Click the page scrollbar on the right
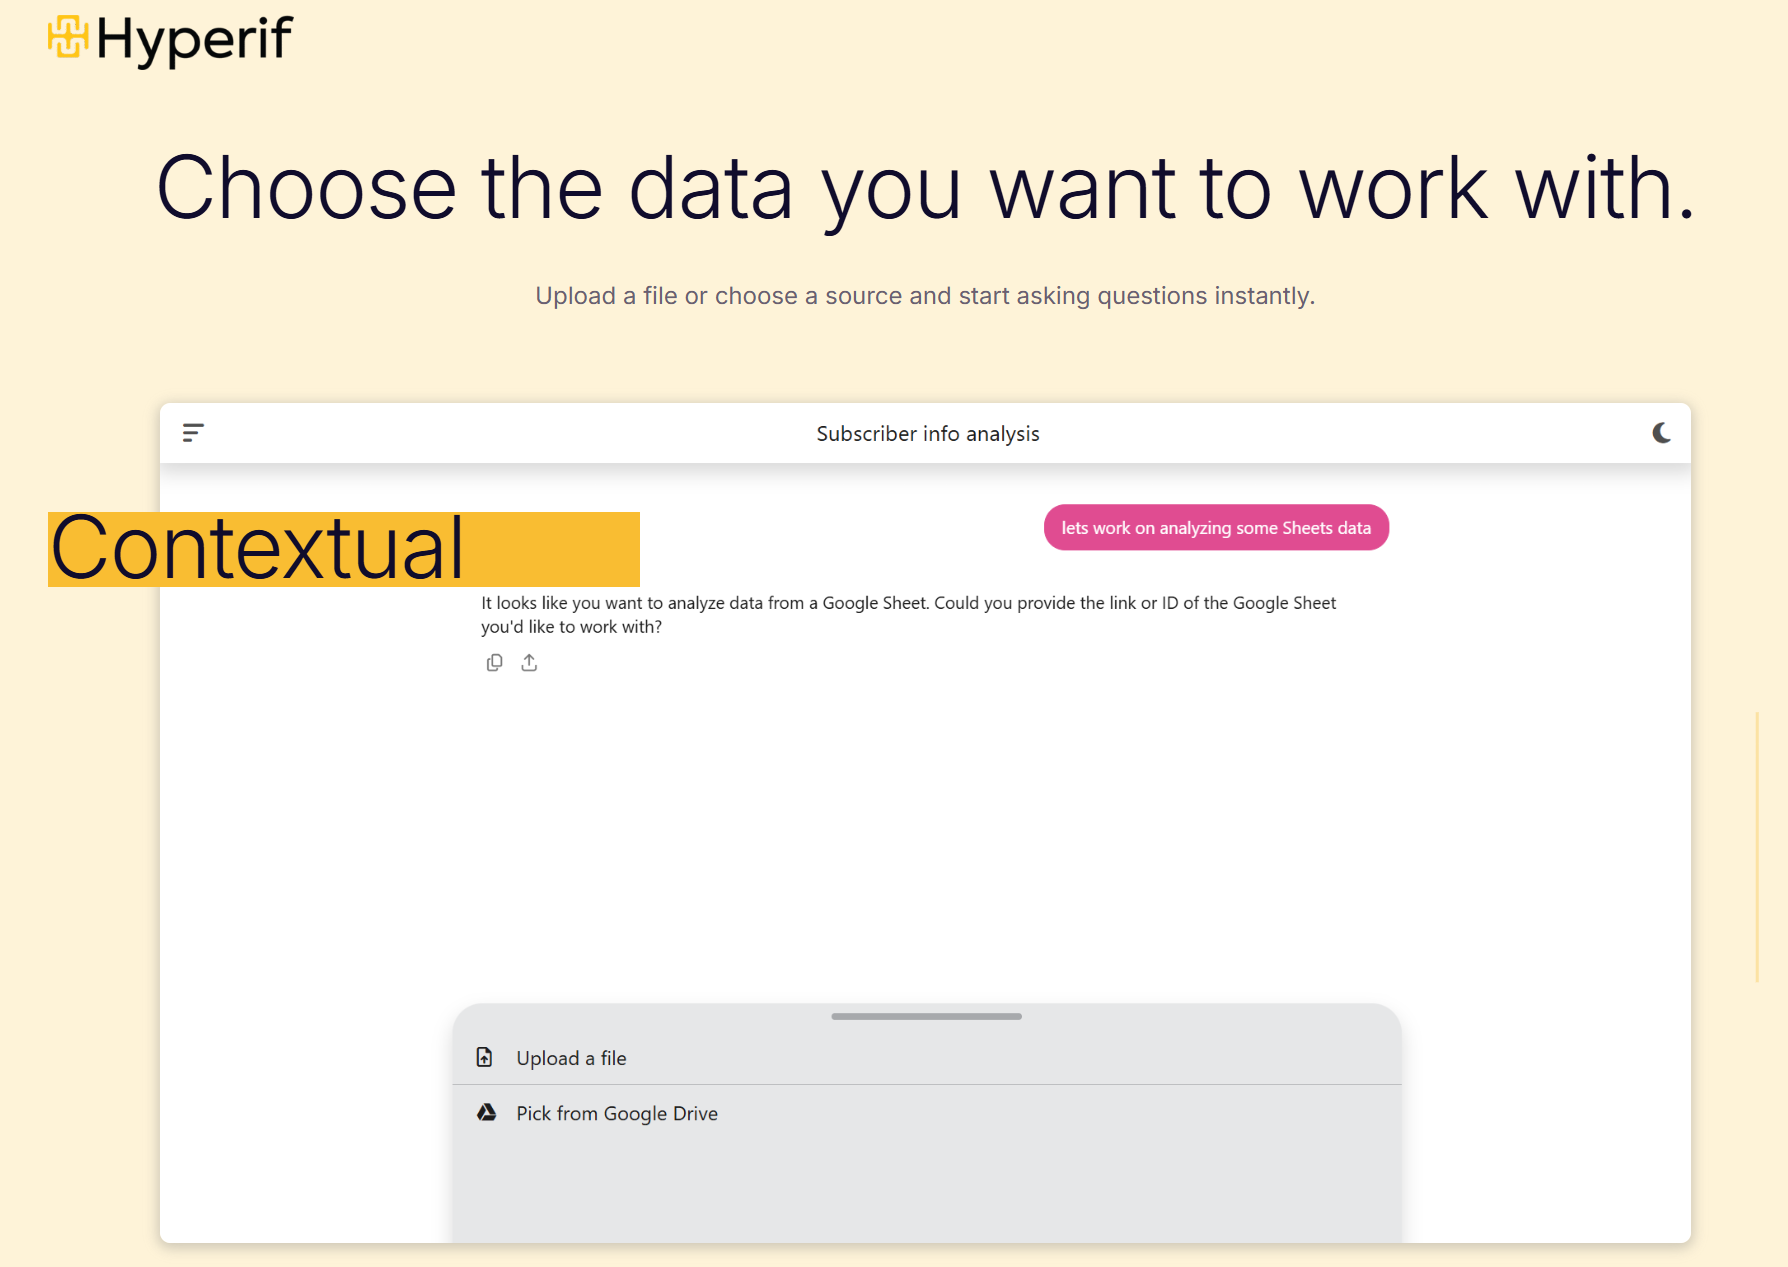Screen dimensions: 1788x1267 [x=1757, y=846]
